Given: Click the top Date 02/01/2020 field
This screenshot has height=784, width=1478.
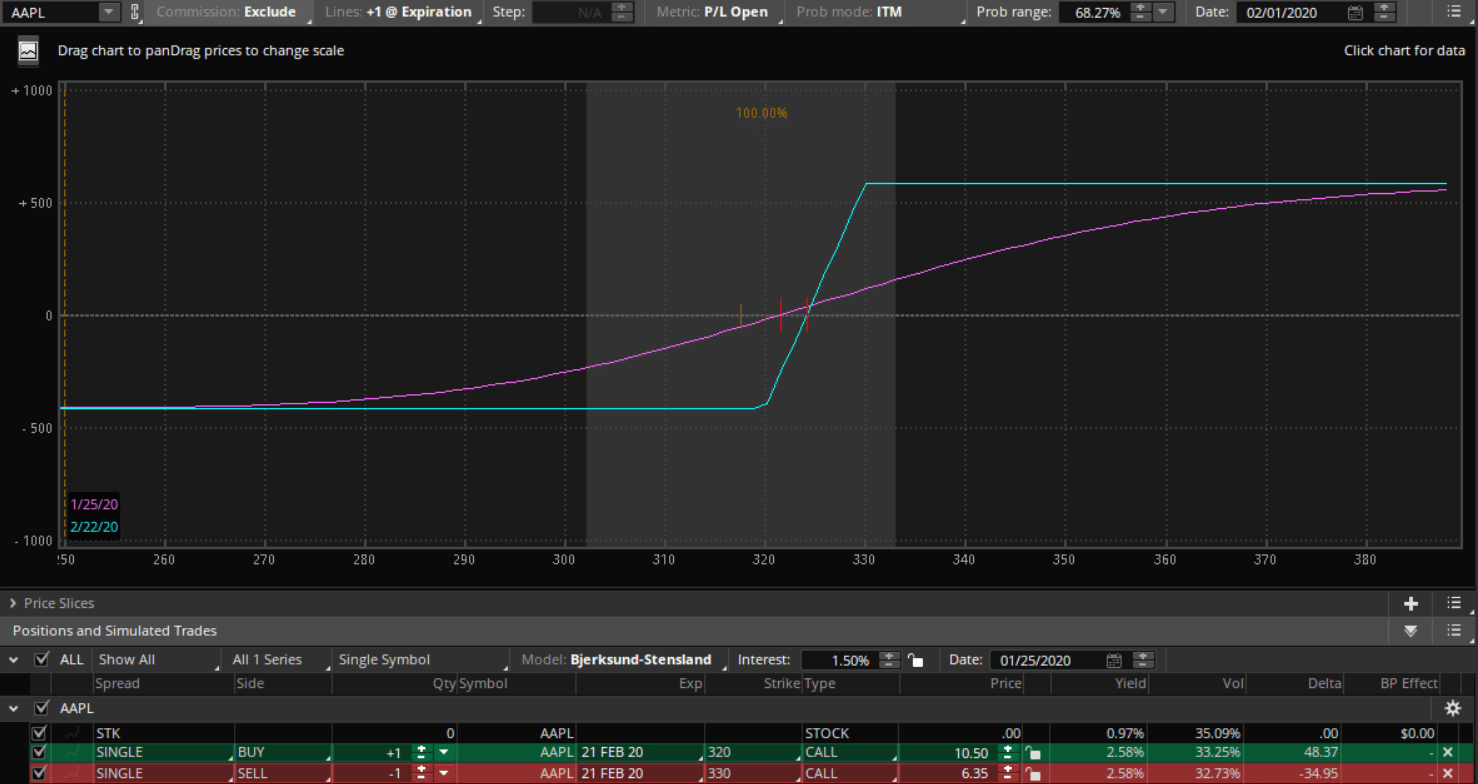Looking at the screenshot, I should pos(1290,13).
